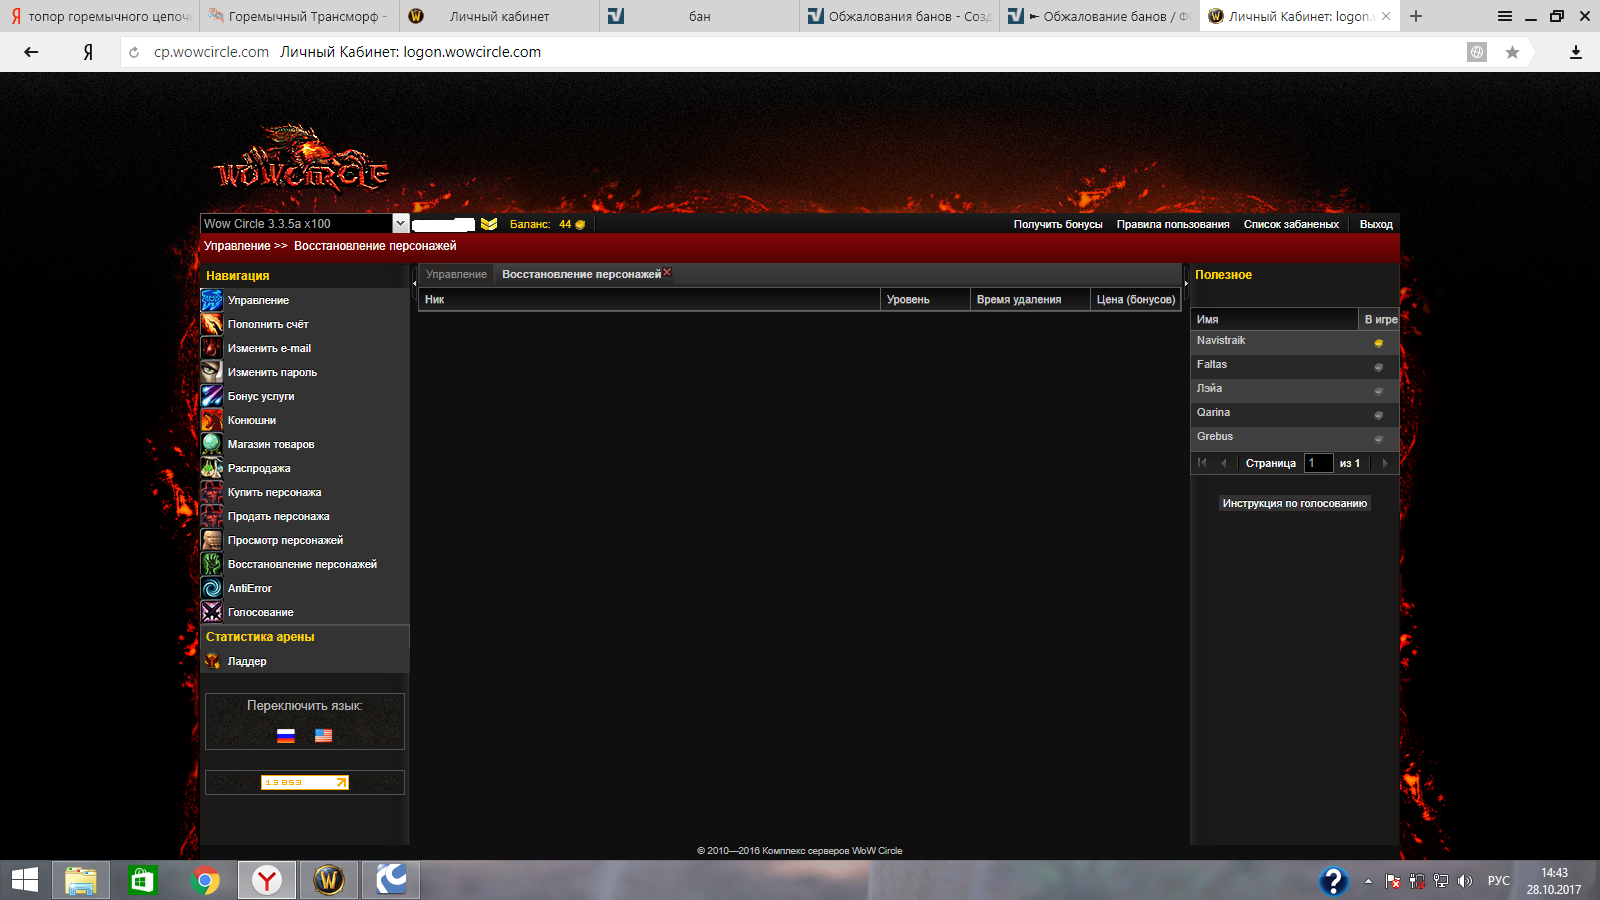The image size is (1600, 900).
Task: Switch to the Управление tab
Action: [x=456, y=274]
